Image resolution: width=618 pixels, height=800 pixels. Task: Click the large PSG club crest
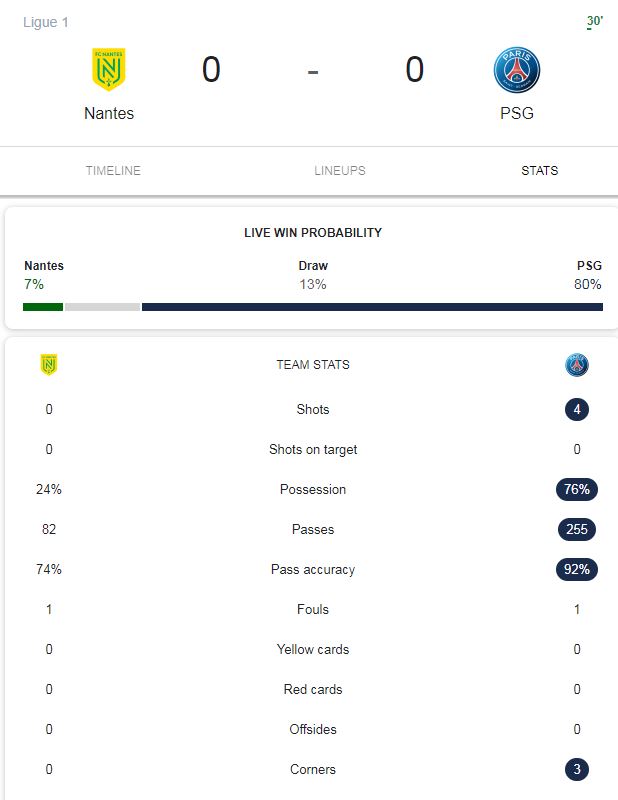click(x=516, y=70)
